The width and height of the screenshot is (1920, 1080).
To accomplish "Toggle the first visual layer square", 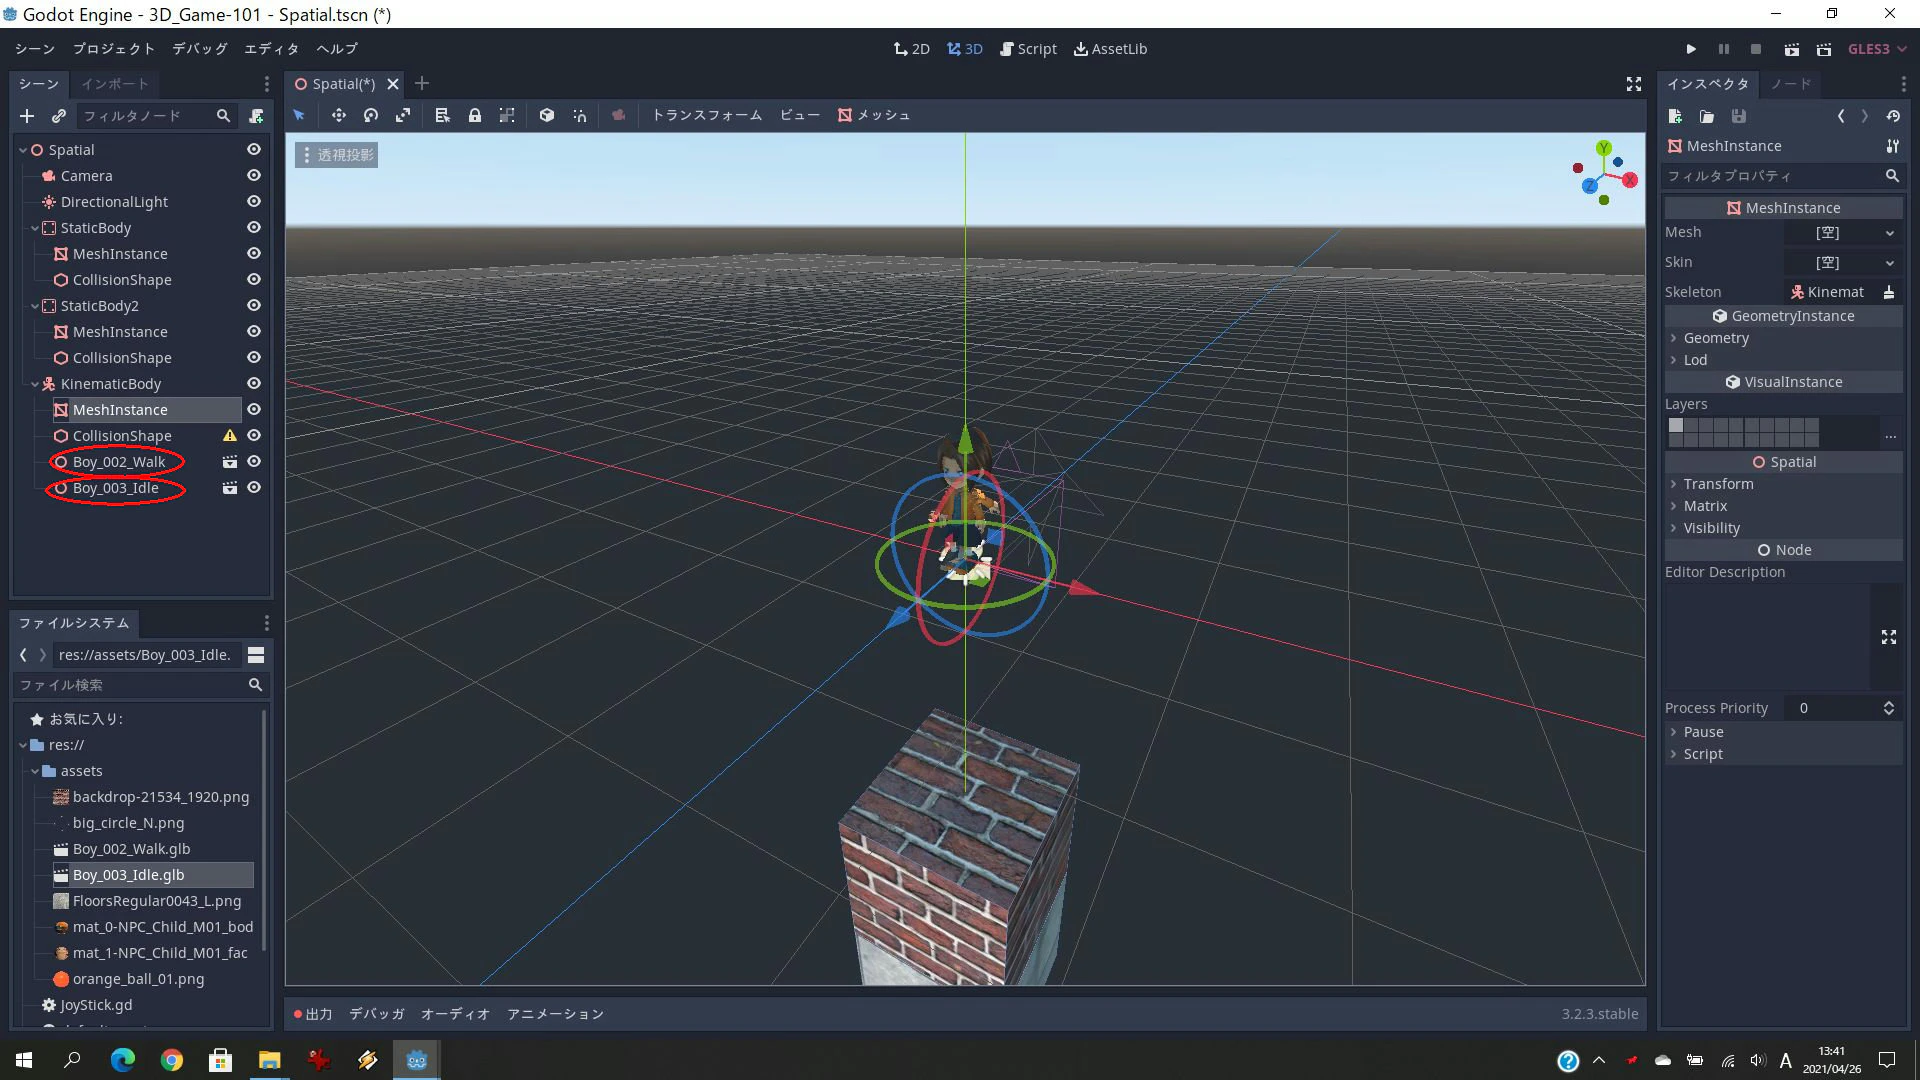I will coord(1676,425).
